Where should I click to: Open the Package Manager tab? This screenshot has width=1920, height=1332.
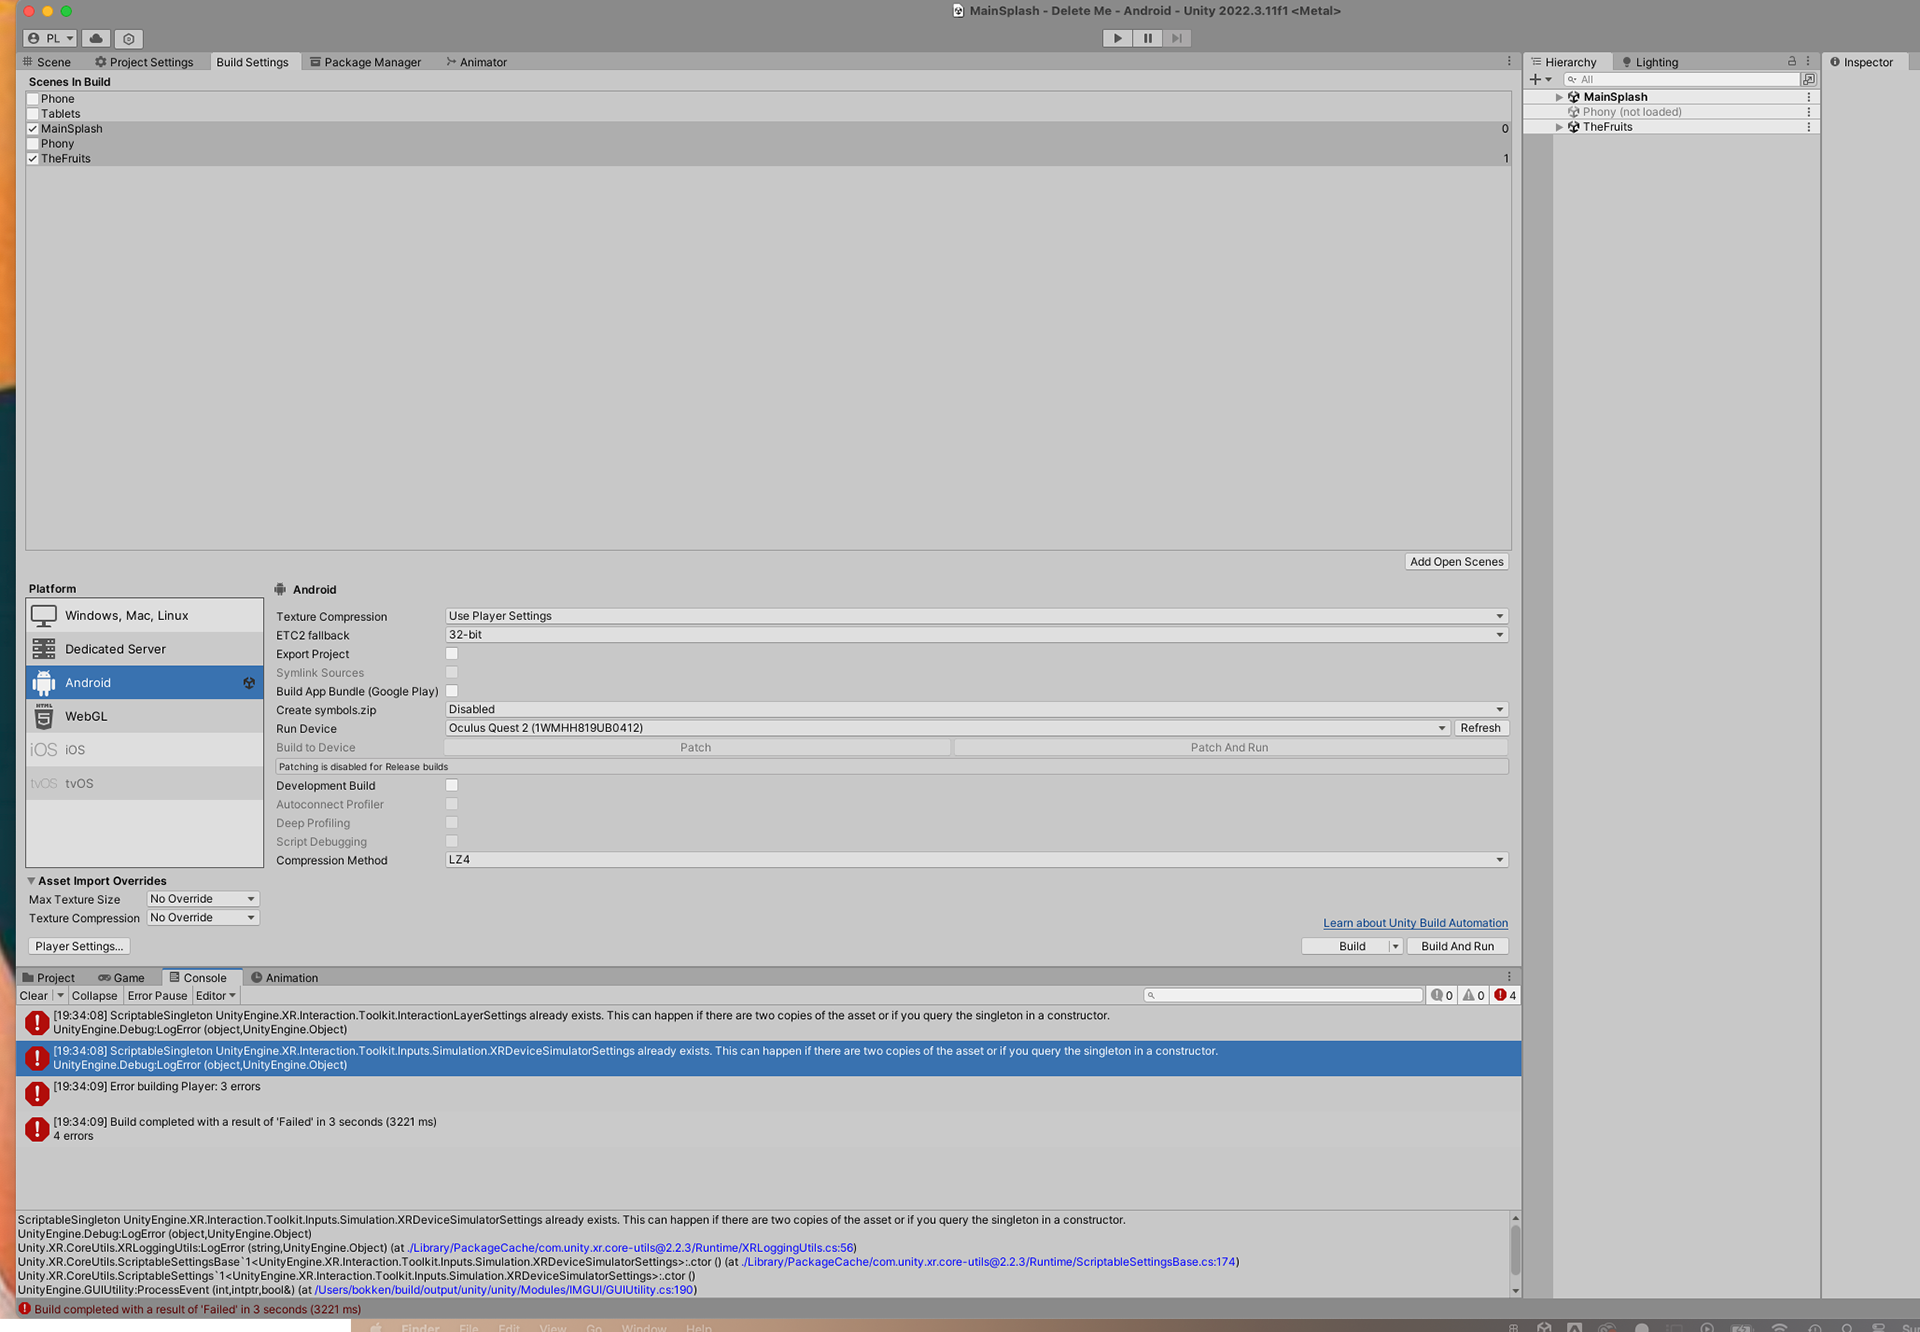(366, 62)
